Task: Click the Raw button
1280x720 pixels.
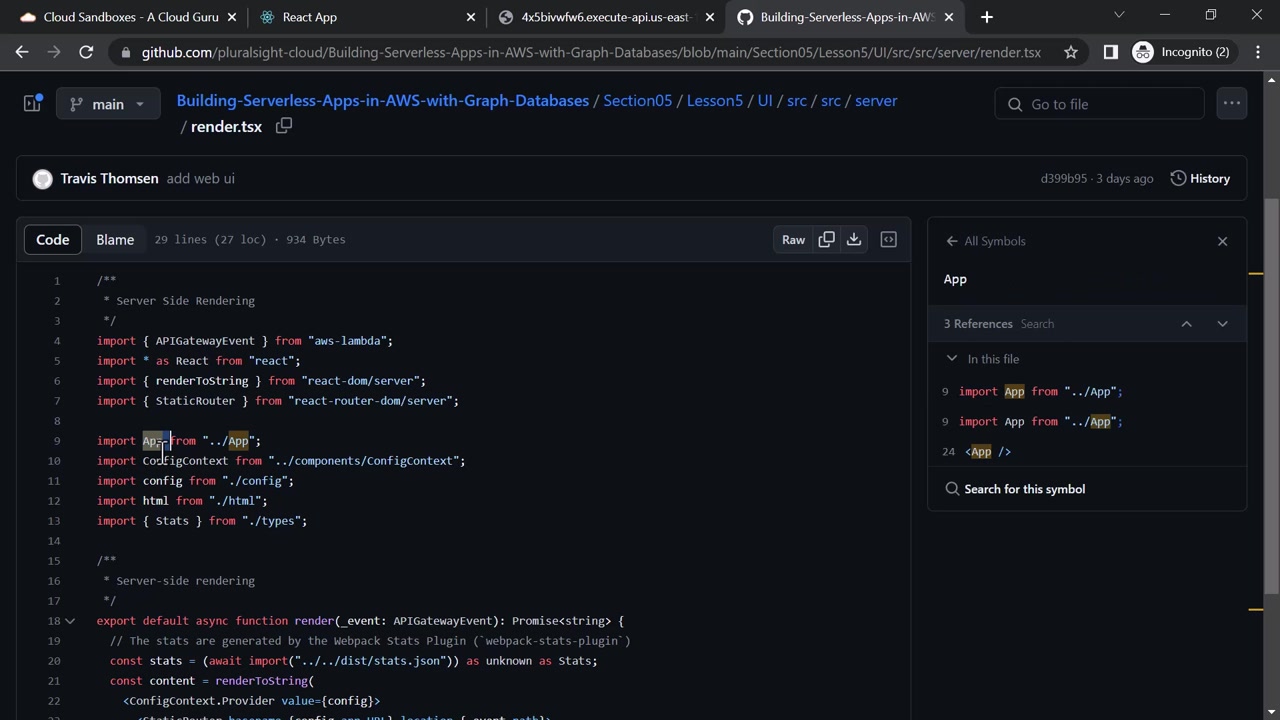Action: [793, 239]
